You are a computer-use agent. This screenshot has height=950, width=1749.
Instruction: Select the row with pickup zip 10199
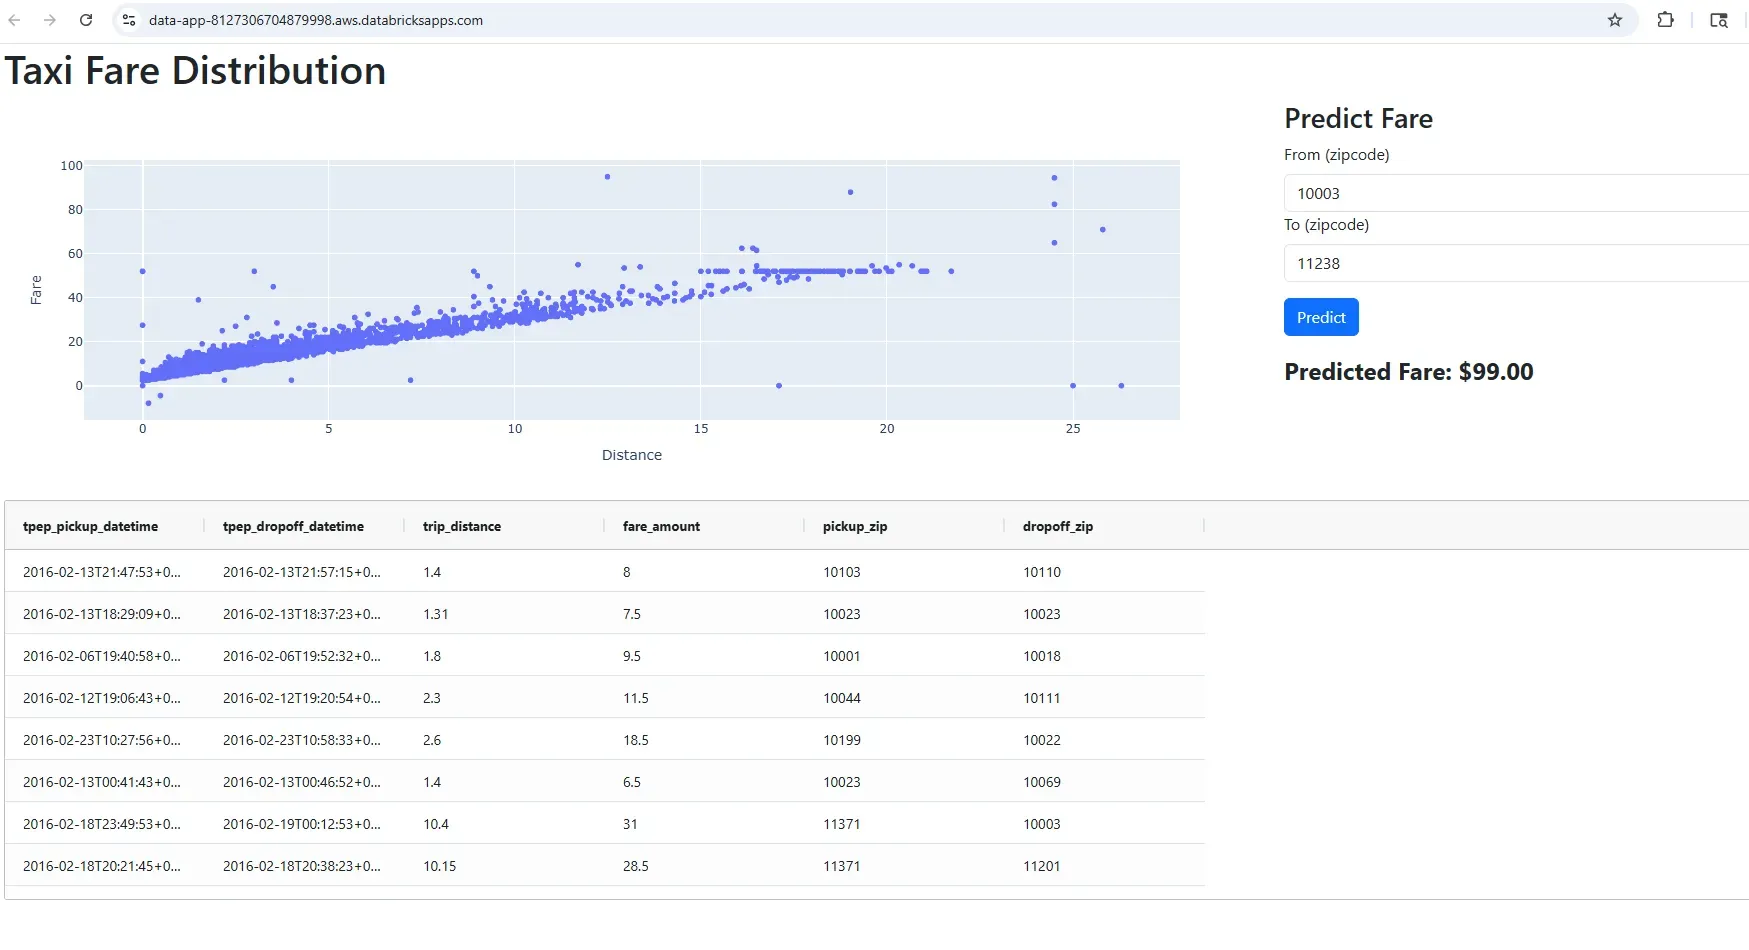click(x=842, y=740)
